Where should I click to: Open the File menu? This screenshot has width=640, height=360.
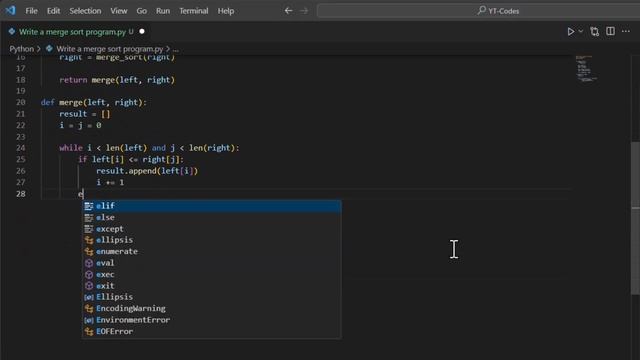coord(31,11)
